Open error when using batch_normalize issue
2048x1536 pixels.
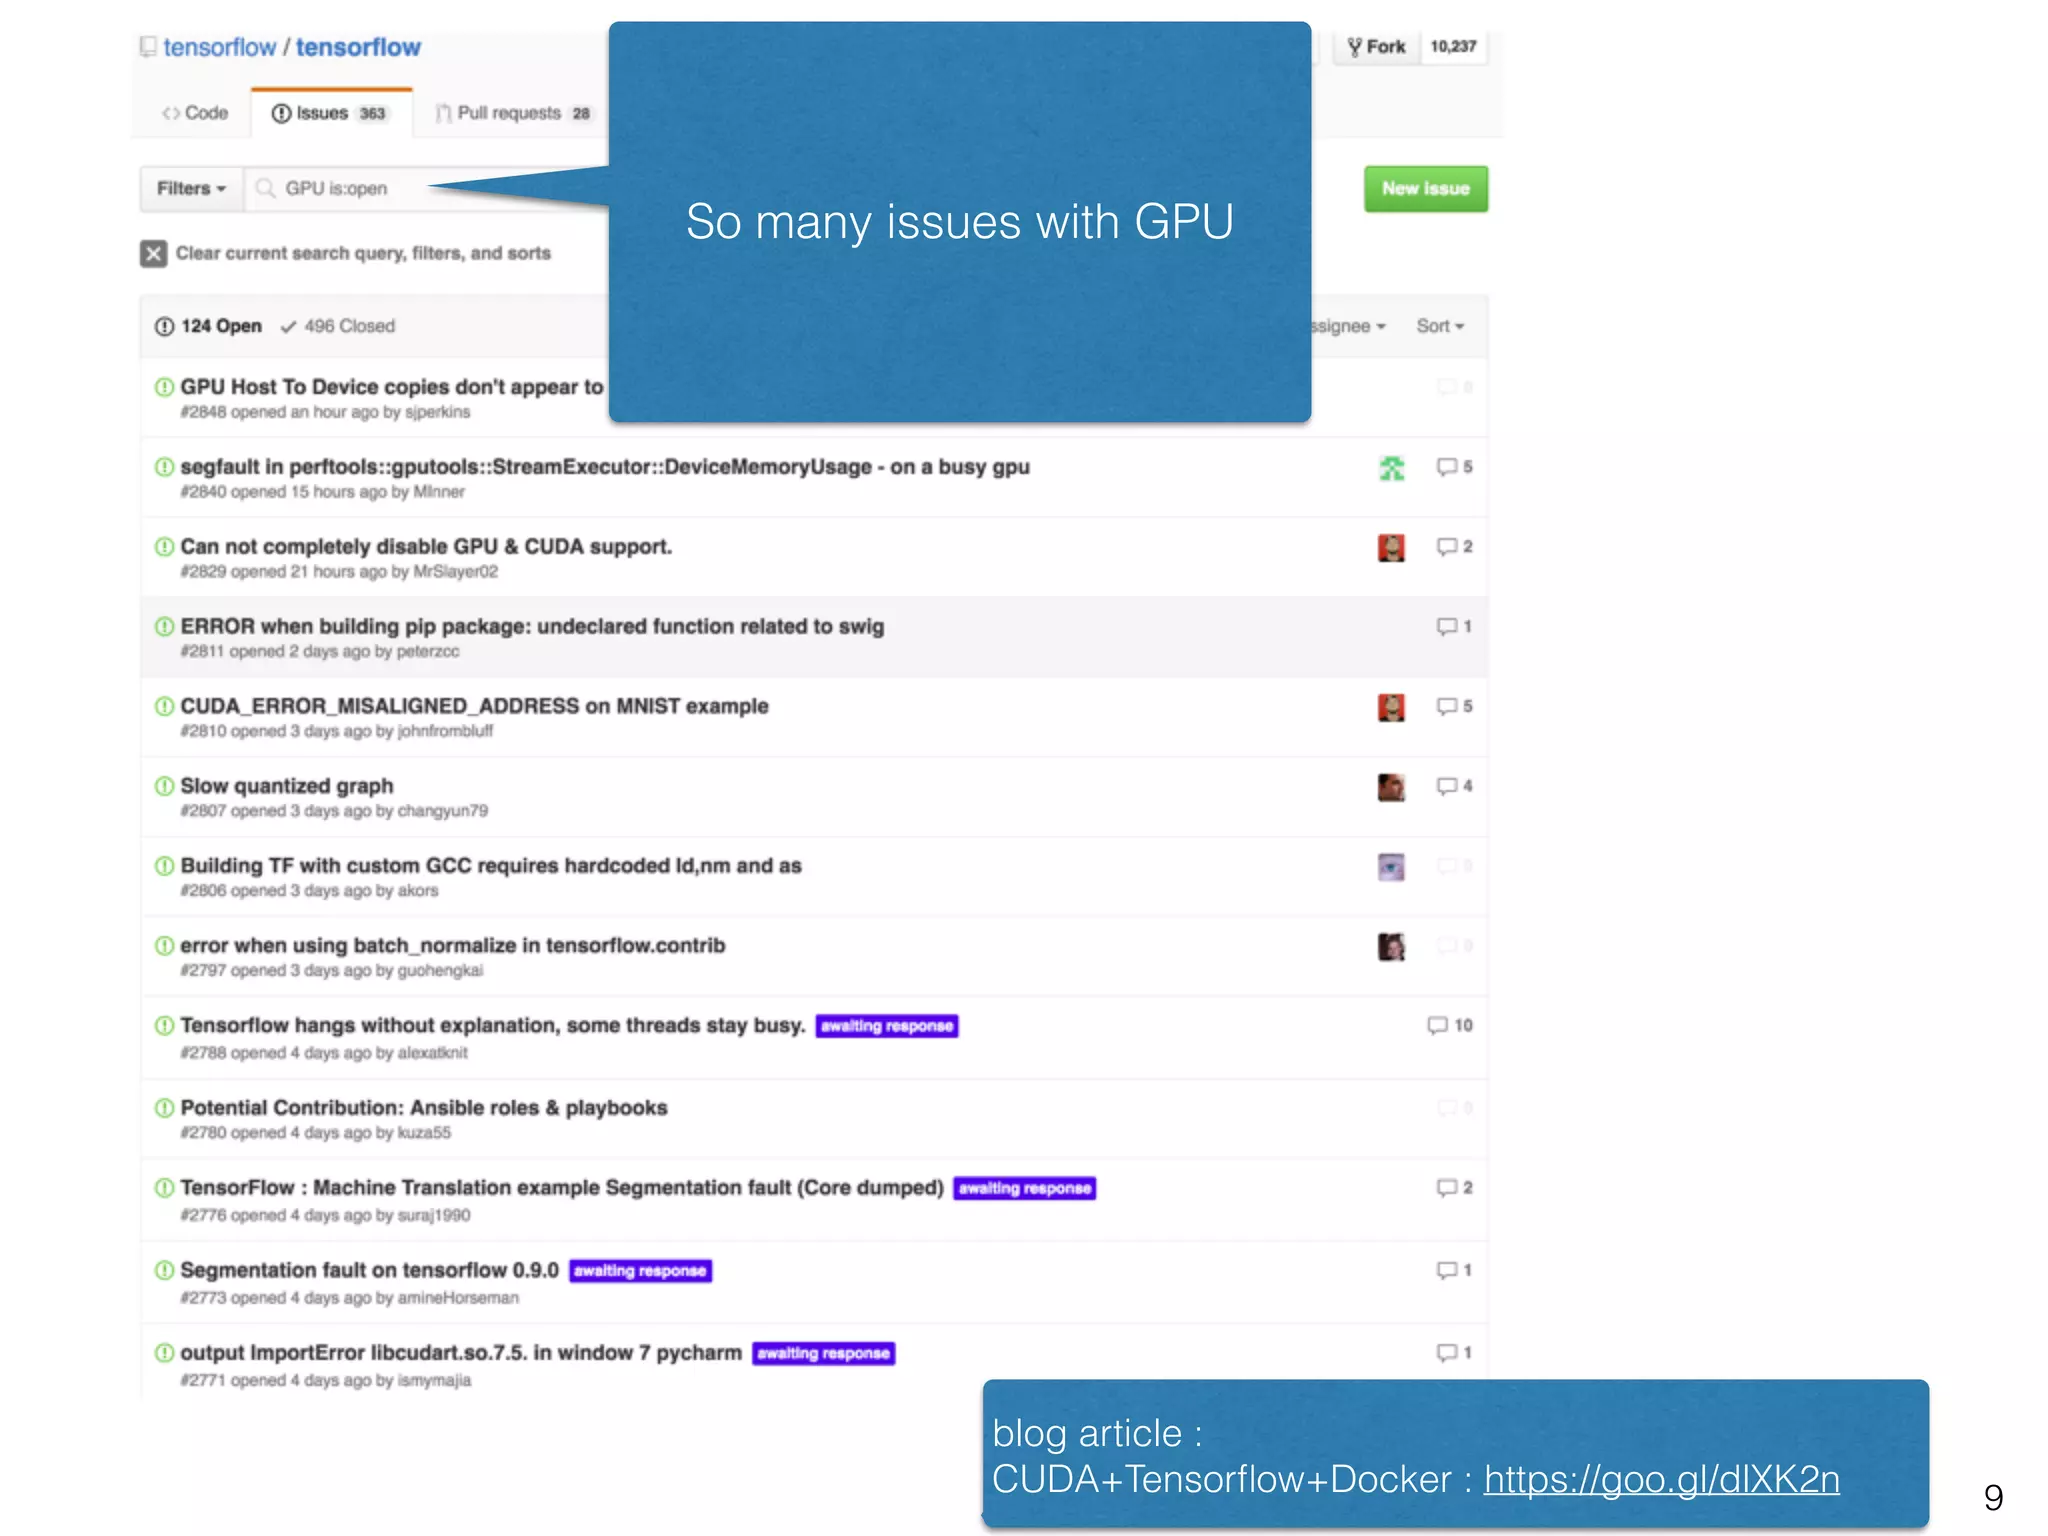(x=453, y=946)
